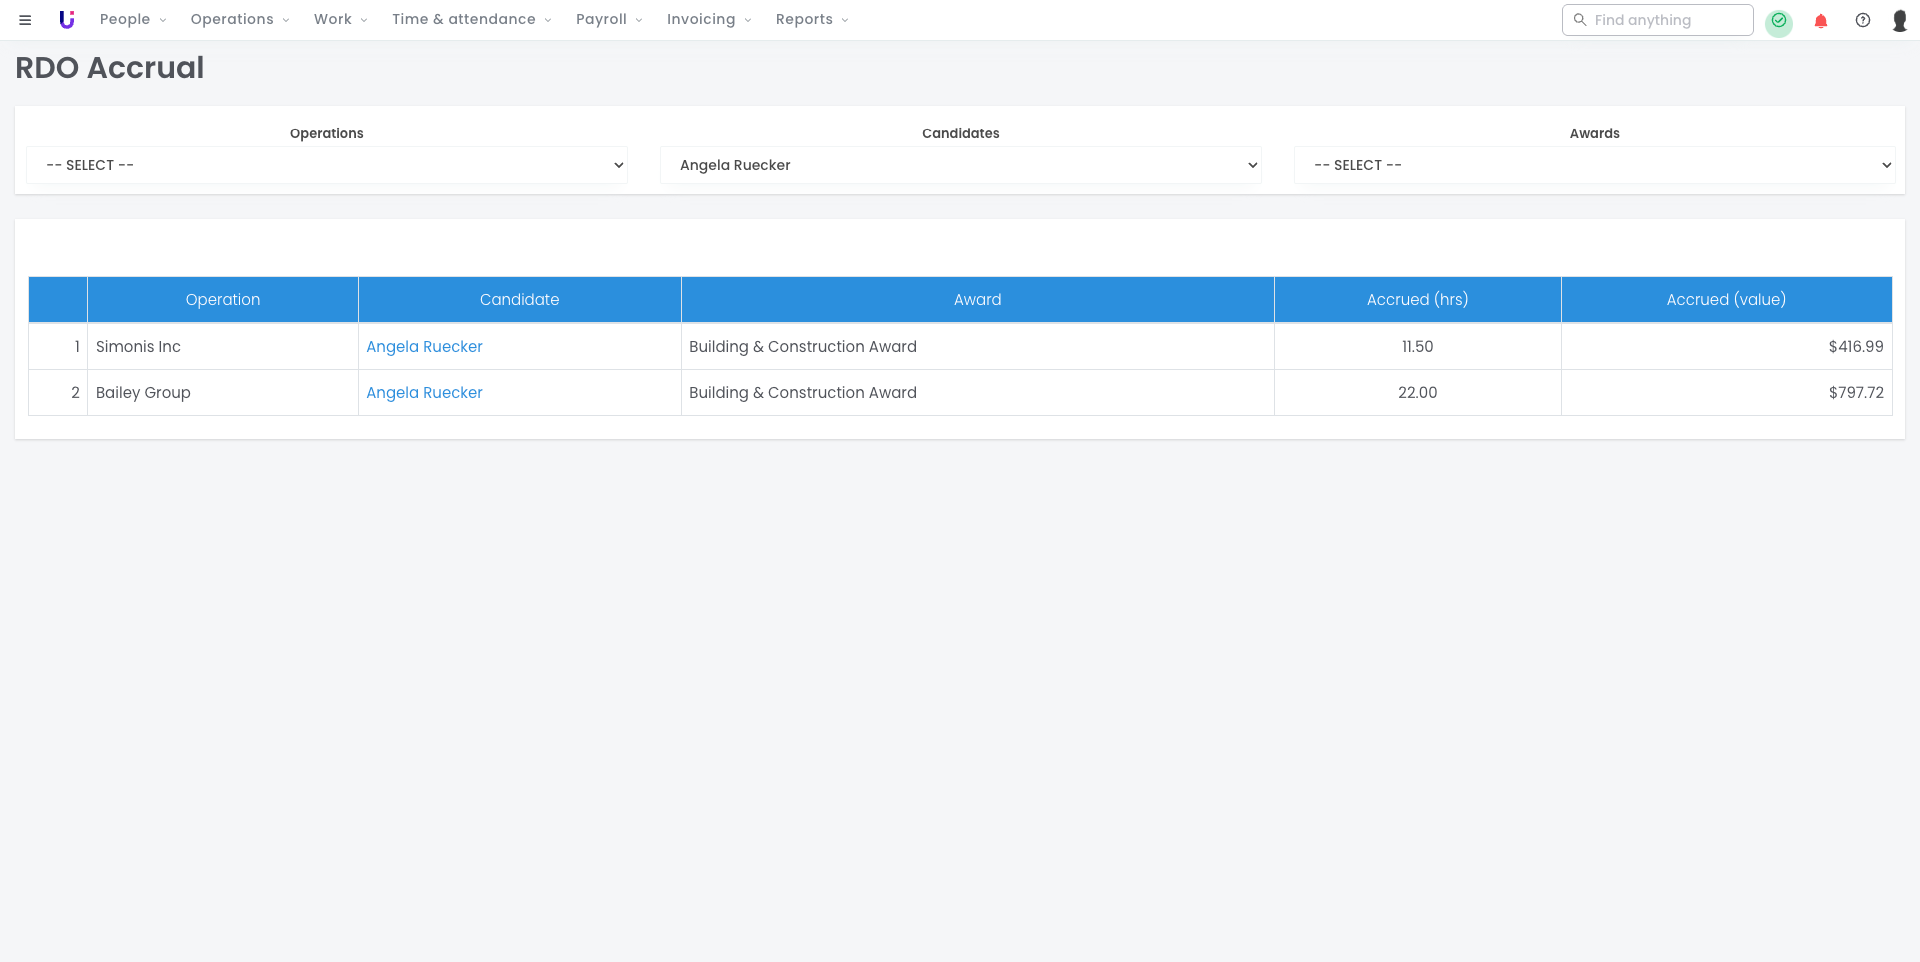Click Building & Construction Award in Simonis row
Image resolution: width=1920 pixels, height=962 pixels.
coord(803,347)
